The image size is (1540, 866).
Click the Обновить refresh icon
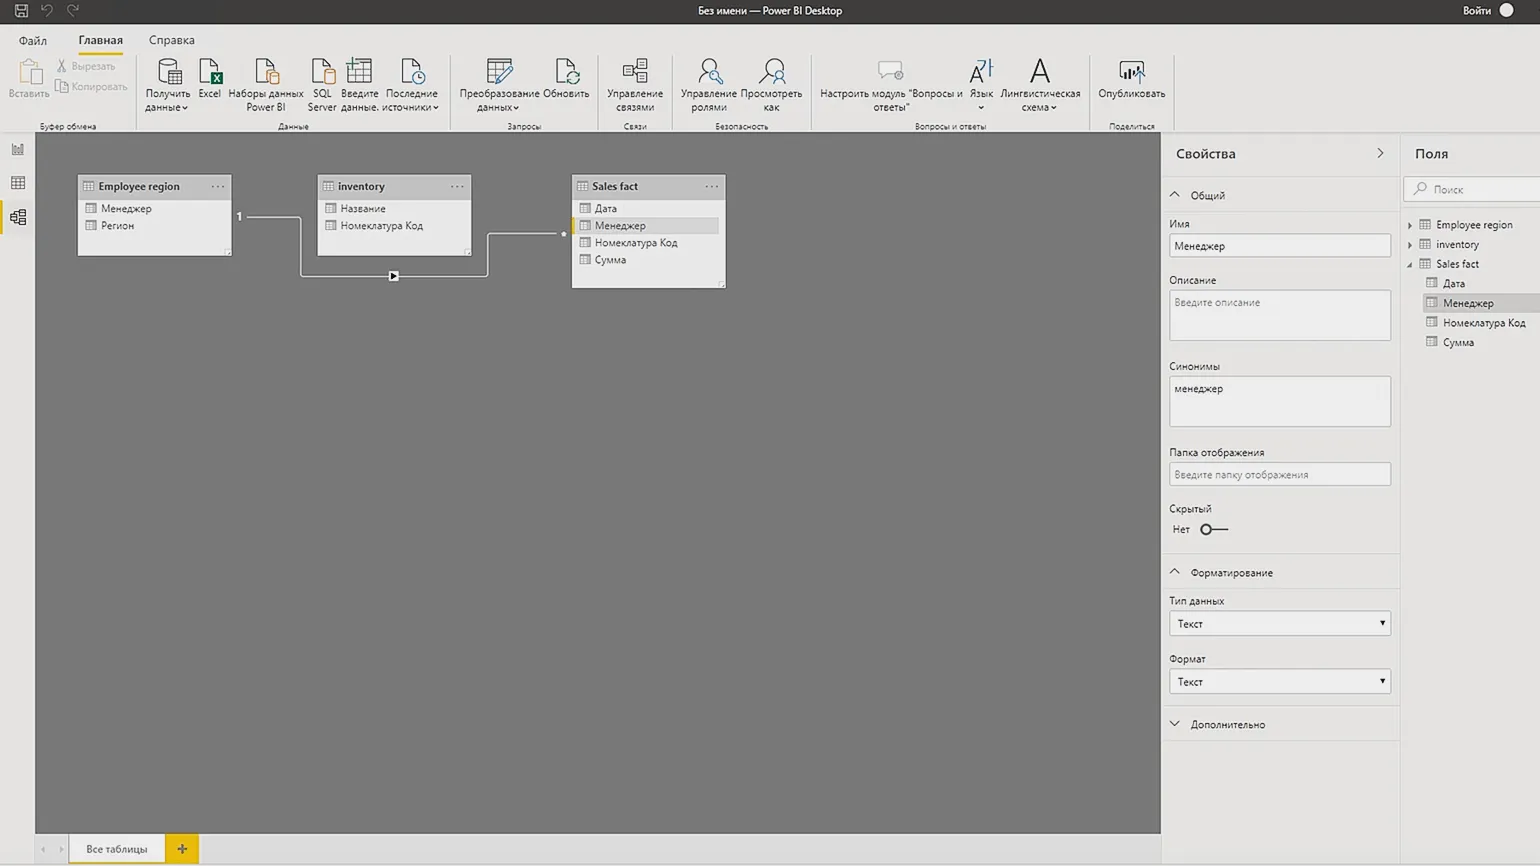tap(566, 78)
